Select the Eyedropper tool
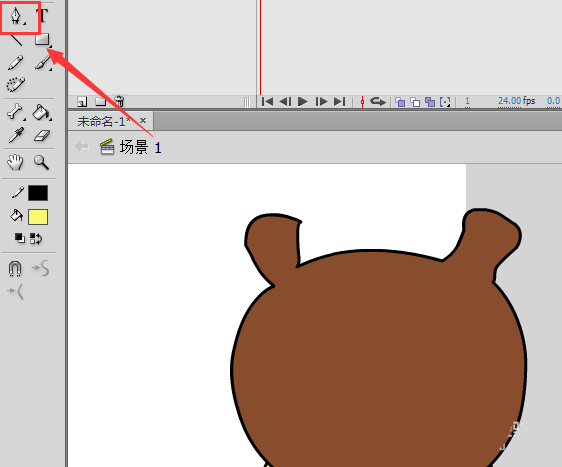The height and width of the screenshot is (467, 562). click(16, 135)
